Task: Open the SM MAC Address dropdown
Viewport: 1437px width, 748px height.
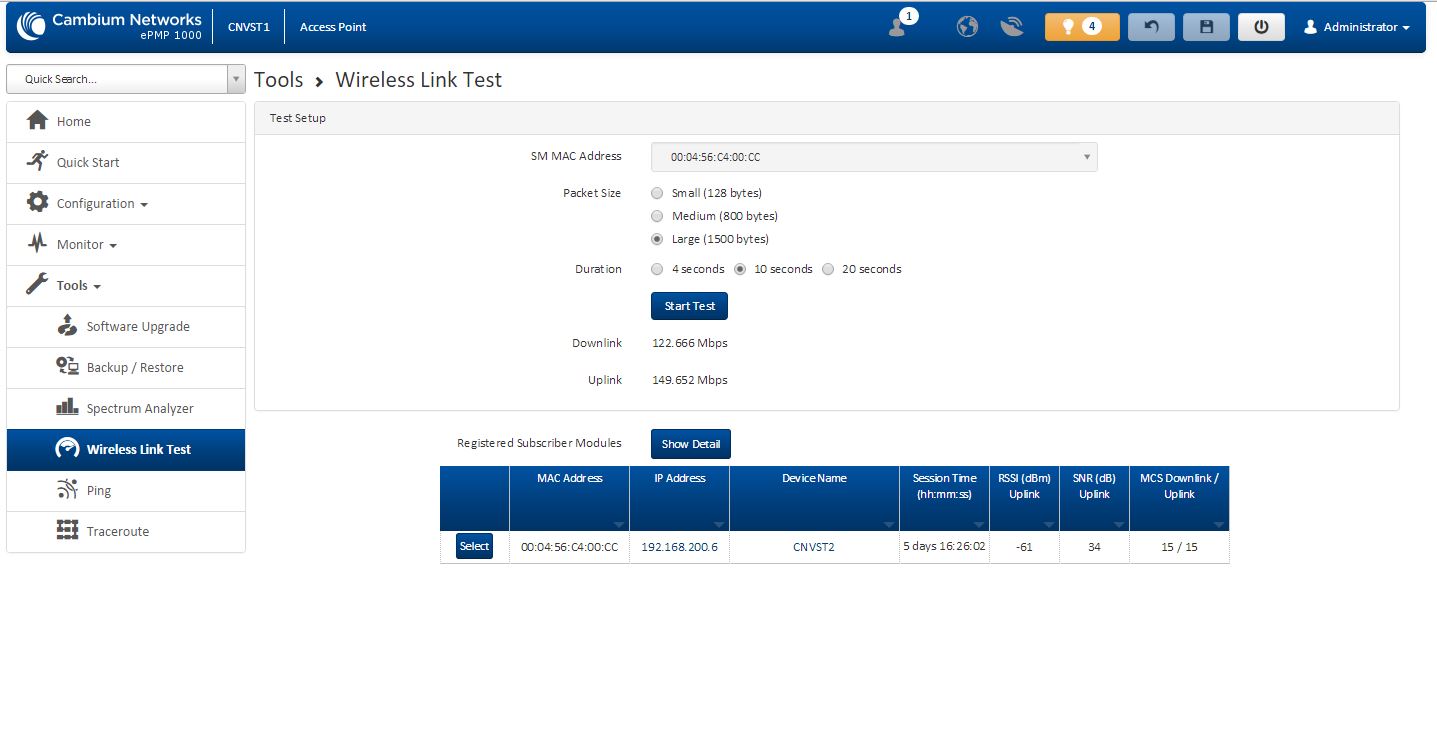Action: pos(874,157)
